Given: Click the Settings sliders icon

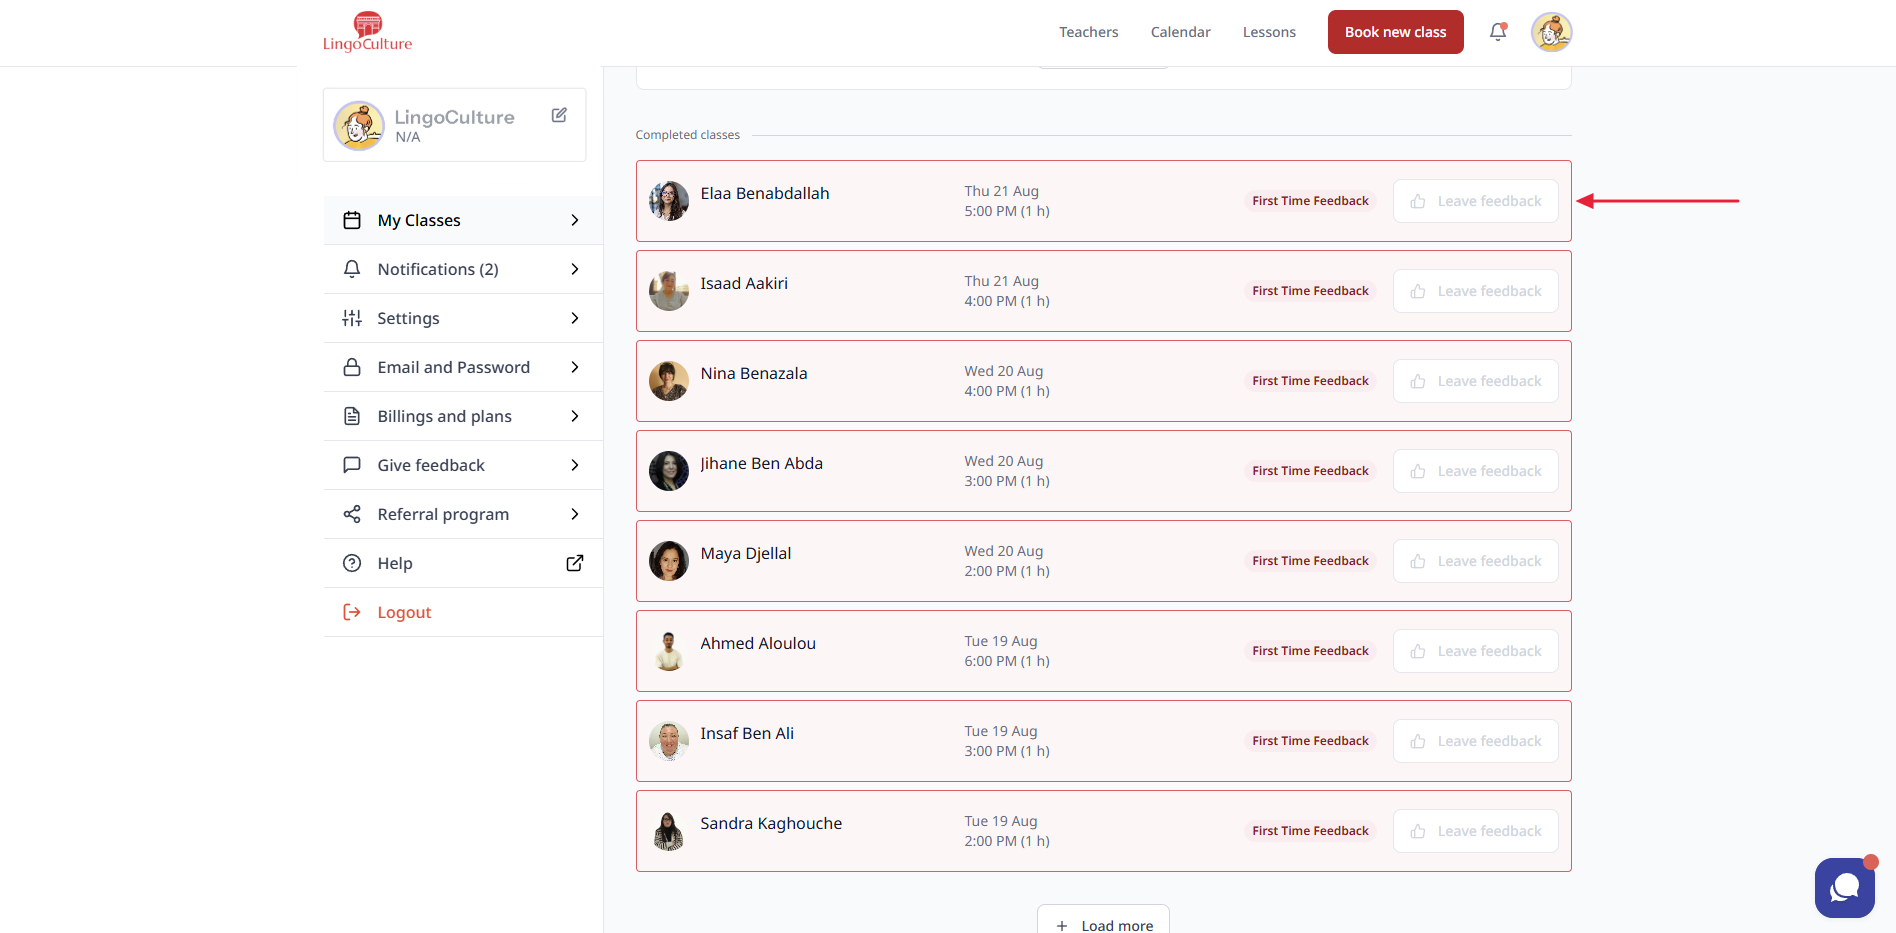Looking at the screenshot, I should (x=352, y=318).
